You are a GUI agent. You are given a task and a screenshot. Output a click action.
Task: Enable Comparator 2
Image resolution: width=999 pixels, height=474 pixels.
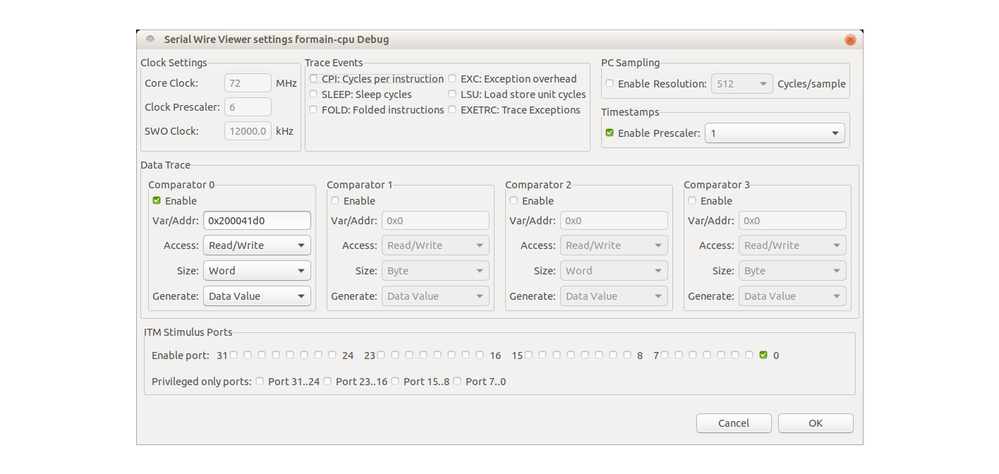[x=514, y=201]
